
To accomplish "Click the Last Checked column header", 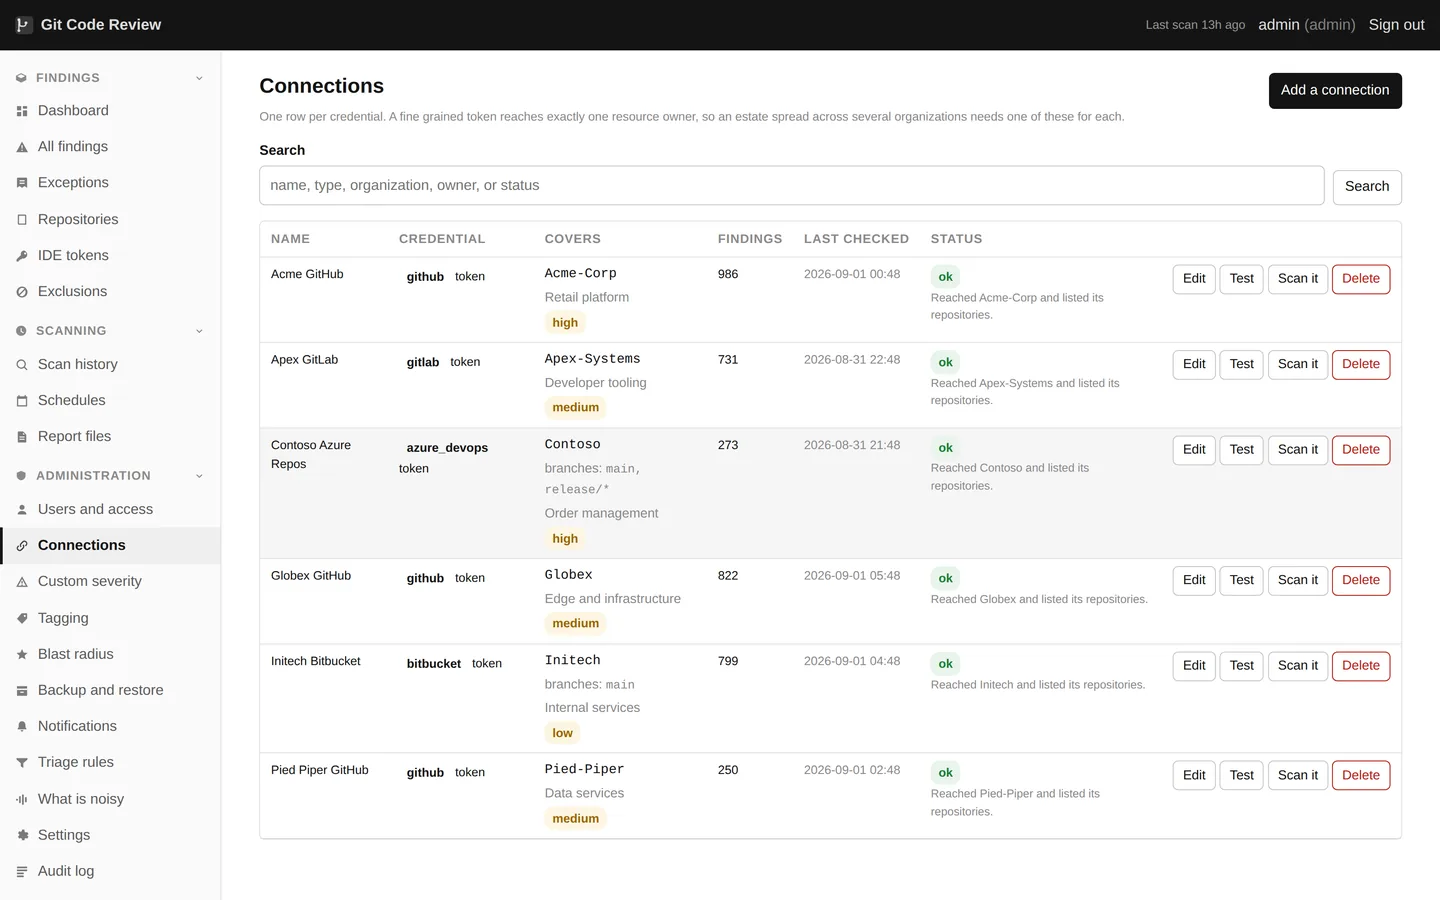I will point(856,239).
